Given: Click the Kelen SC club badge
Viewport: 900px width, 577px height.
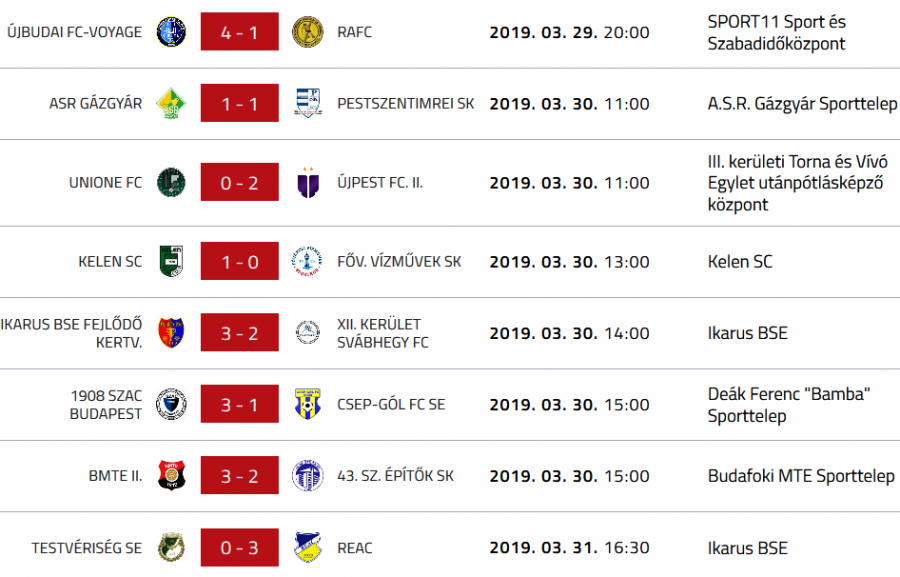Looking at the screenshot, I should tap(171, 262).
